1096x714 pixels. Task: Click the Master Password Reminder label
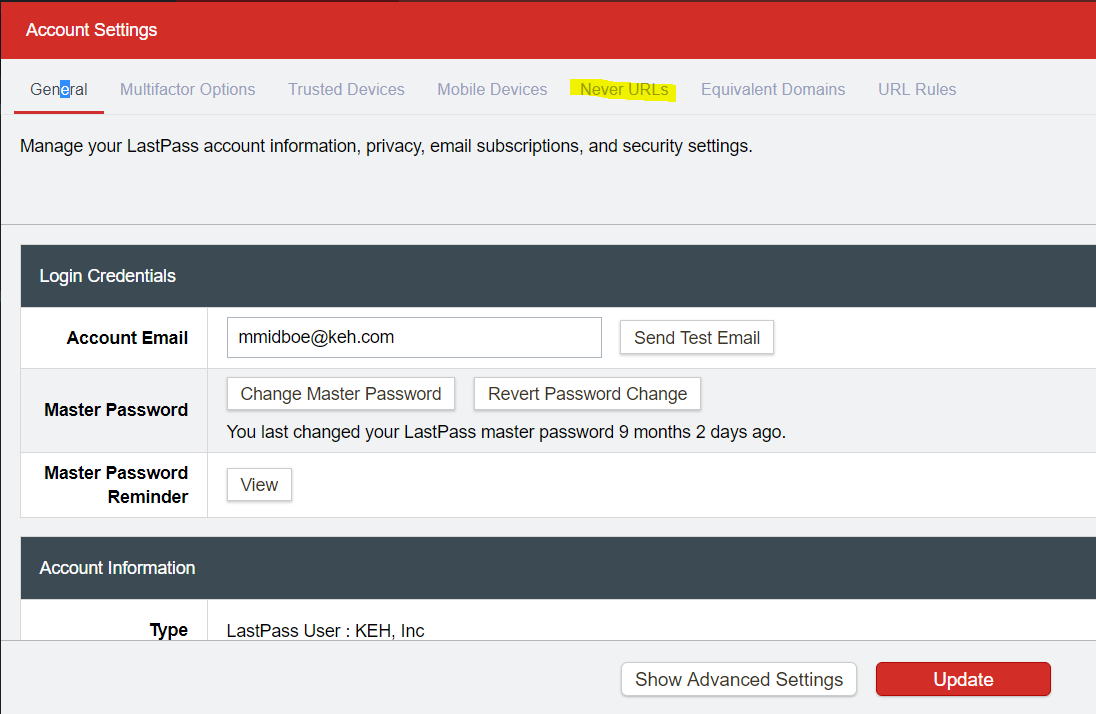pos(116,485)
